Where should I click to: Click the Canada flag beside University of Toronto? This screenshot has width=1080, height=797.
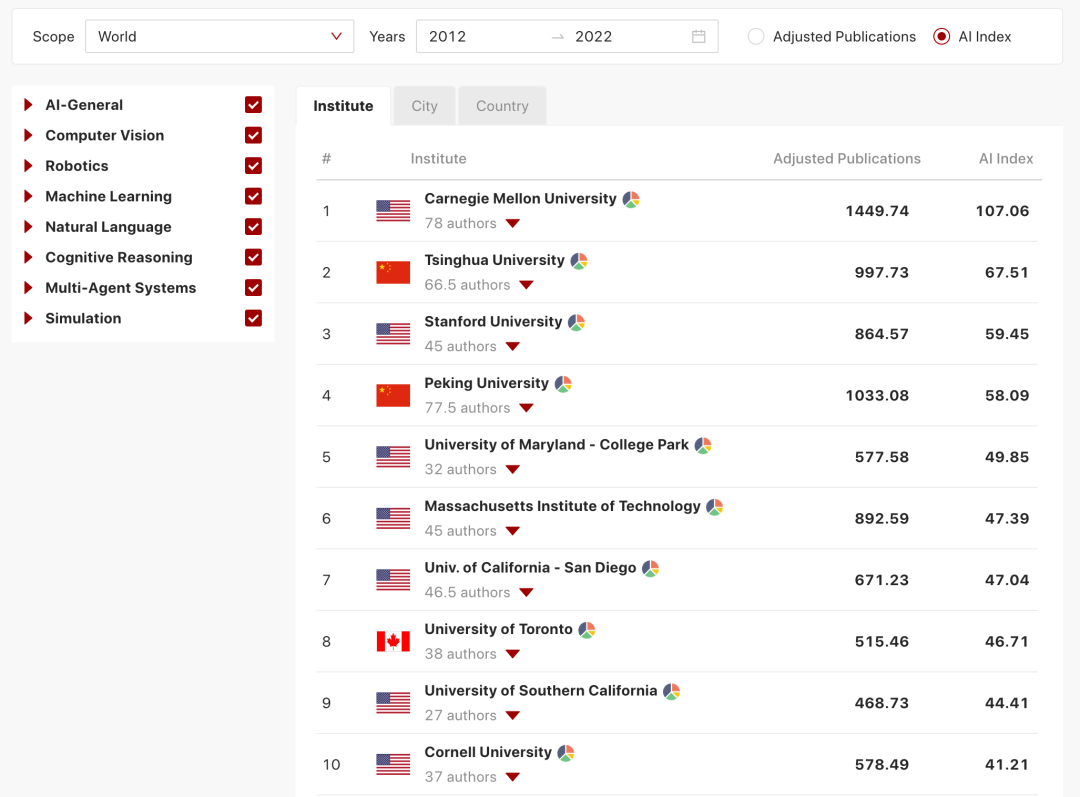click(x=393, y=641)
